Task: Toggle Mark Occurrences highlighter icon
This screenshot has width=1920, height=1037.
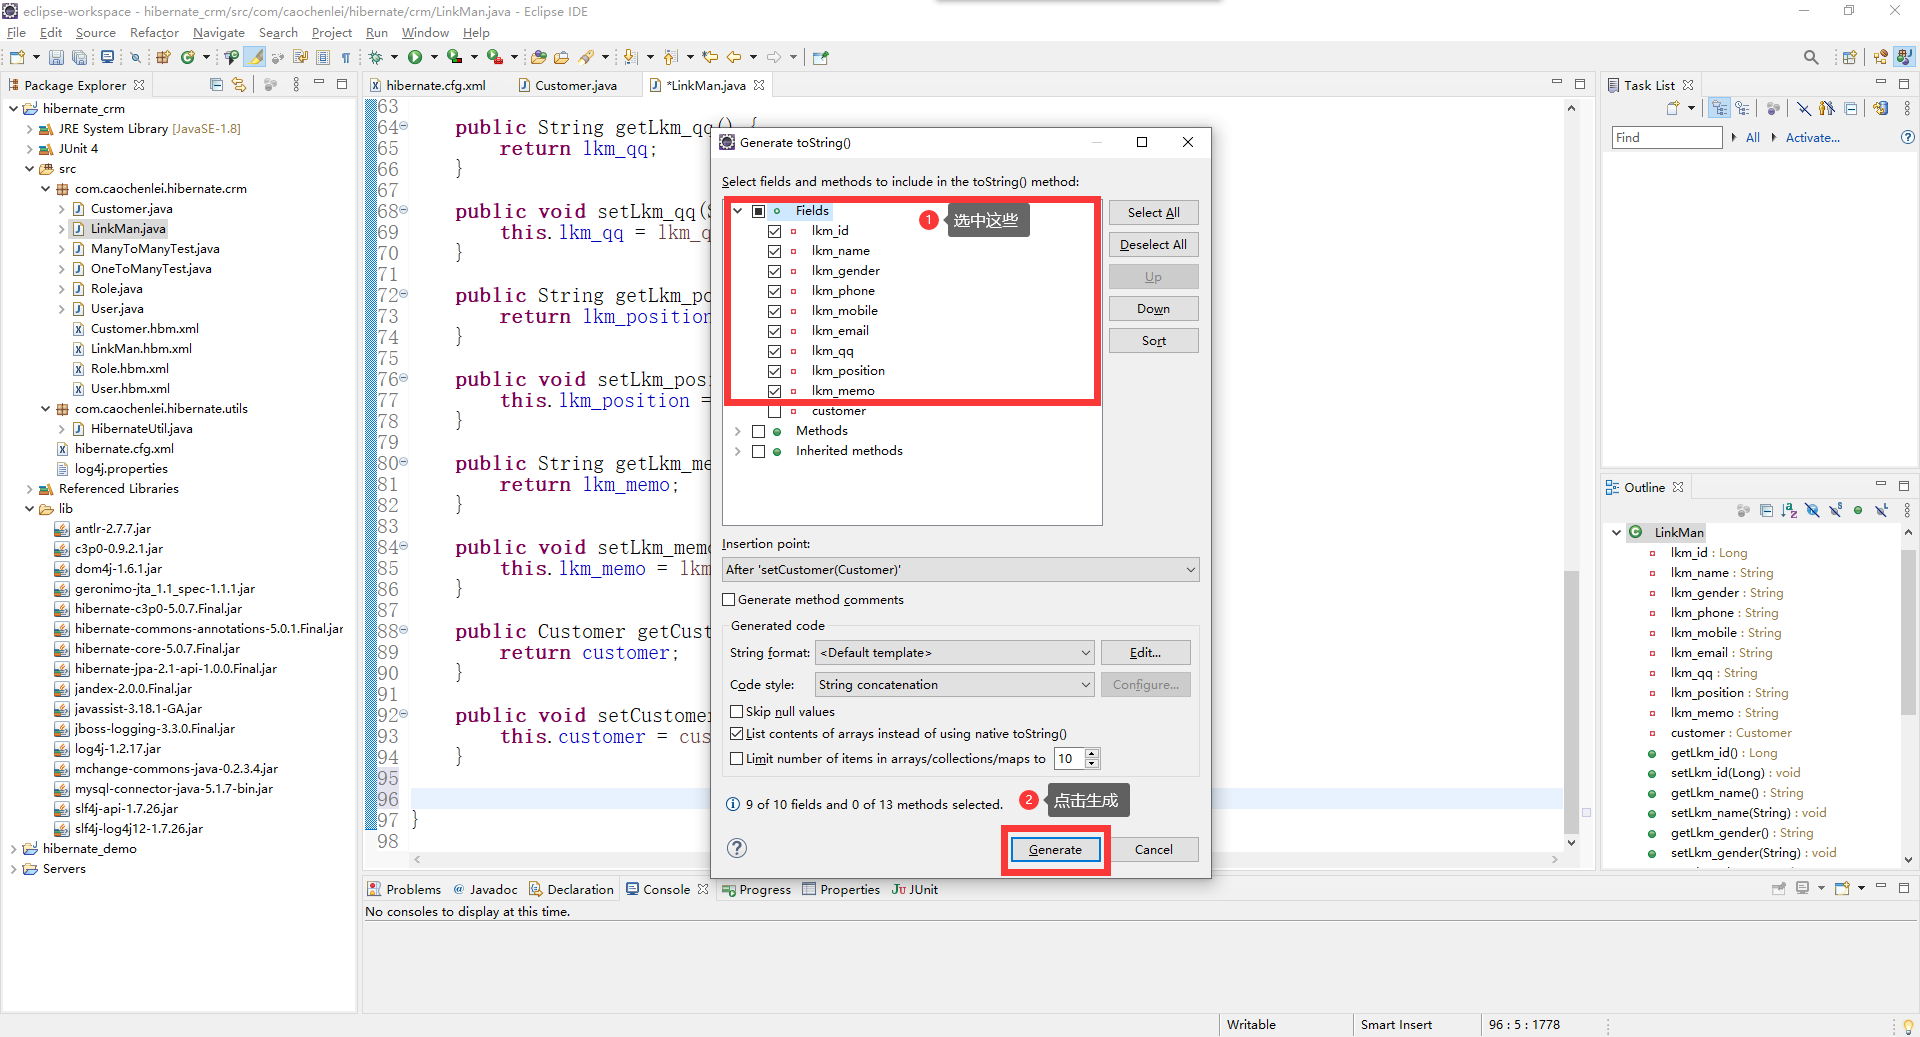Action: [x=255, y=57]
